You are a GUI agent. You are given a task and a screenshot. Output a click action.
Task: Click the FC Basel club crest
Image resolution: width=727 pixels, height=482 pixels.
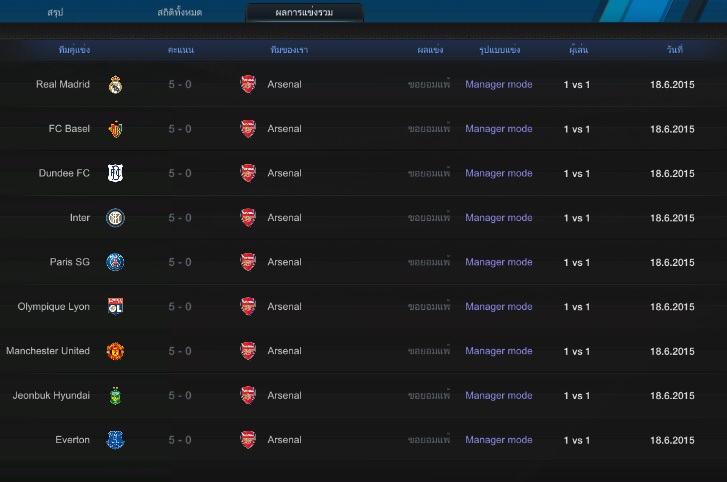[115, 129]
